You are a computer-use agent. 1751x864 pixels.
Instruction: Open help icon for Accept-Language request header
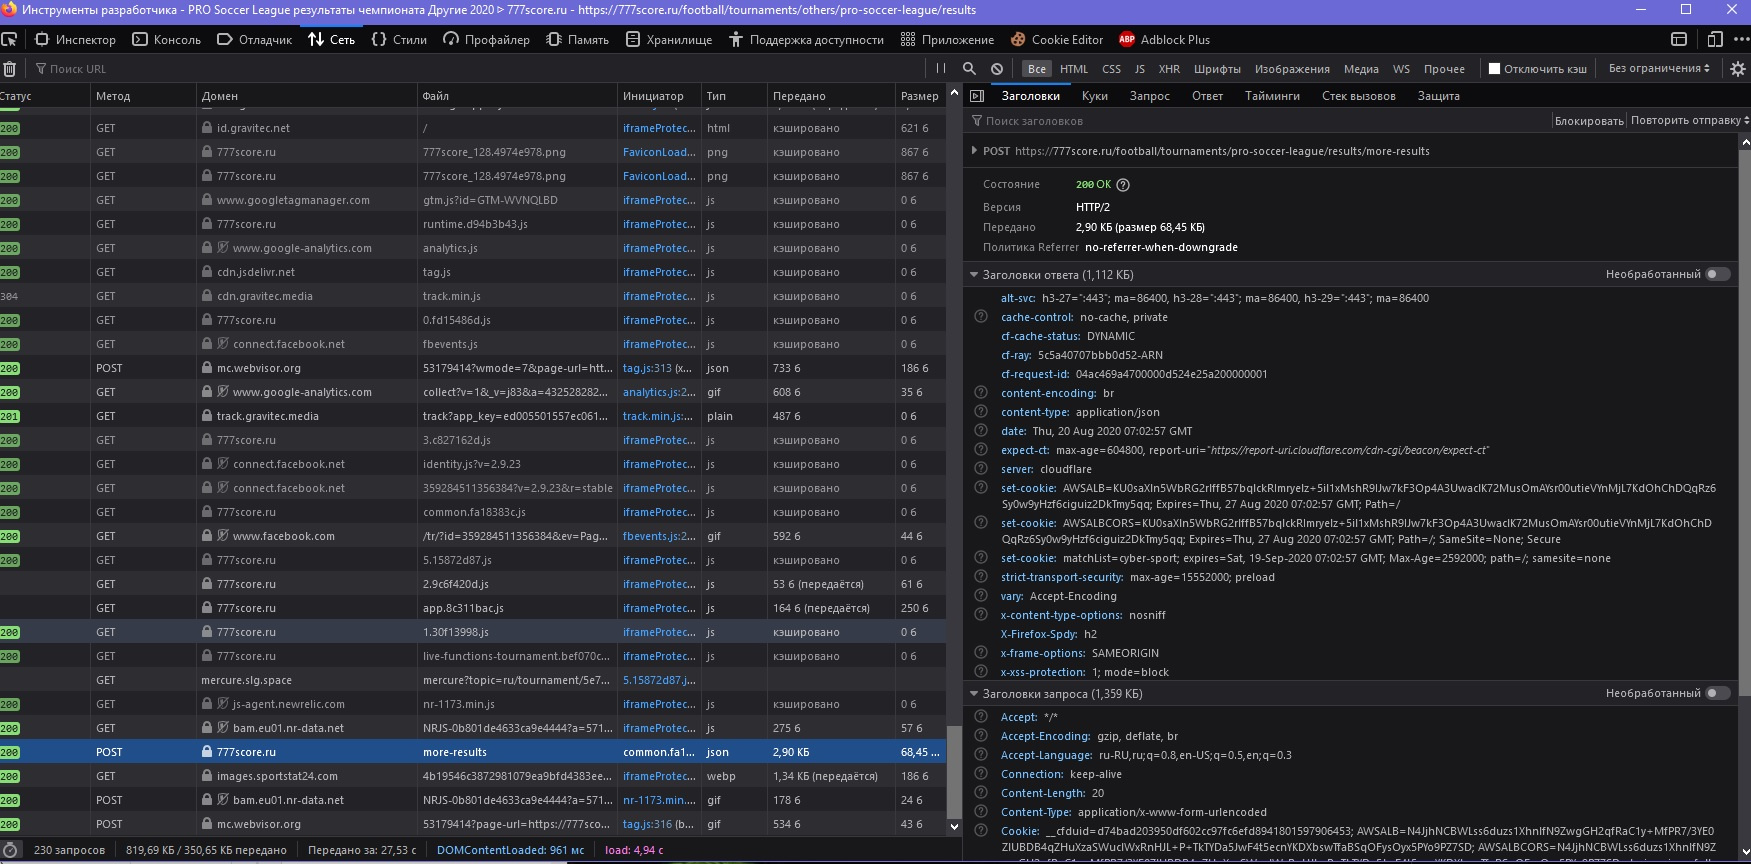click(x=981, y=755)
